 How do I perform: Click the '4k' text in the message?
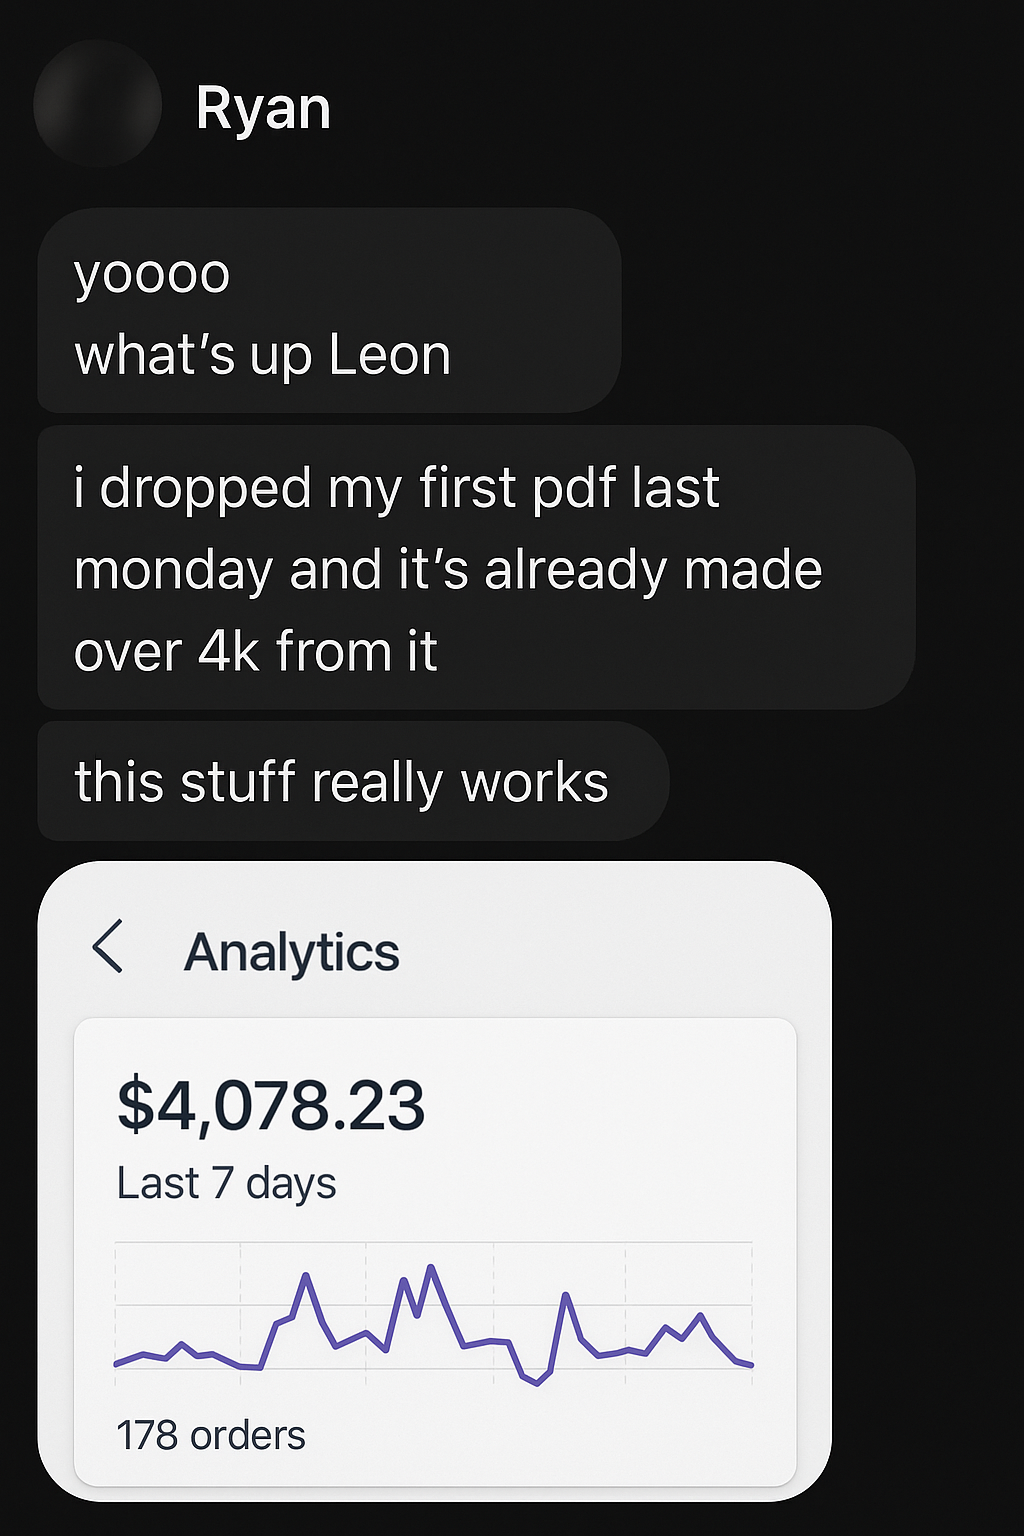tap(229, 651)
